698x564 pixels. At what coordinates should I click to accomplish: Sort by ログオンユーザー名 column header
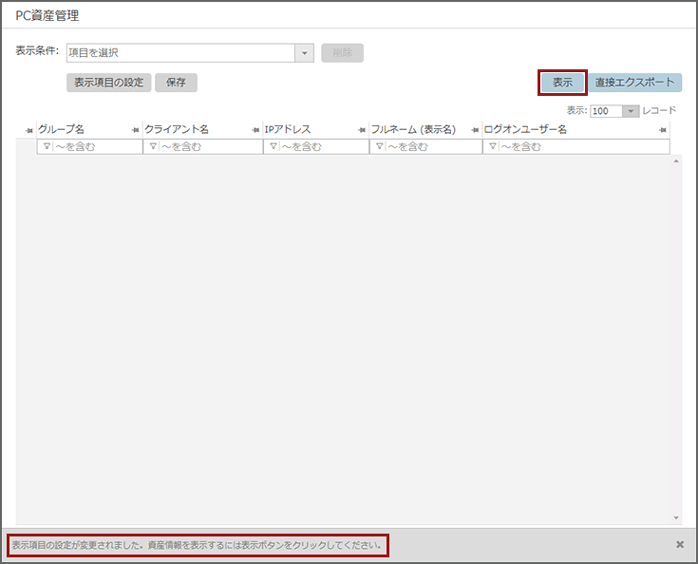click(525, 130)
